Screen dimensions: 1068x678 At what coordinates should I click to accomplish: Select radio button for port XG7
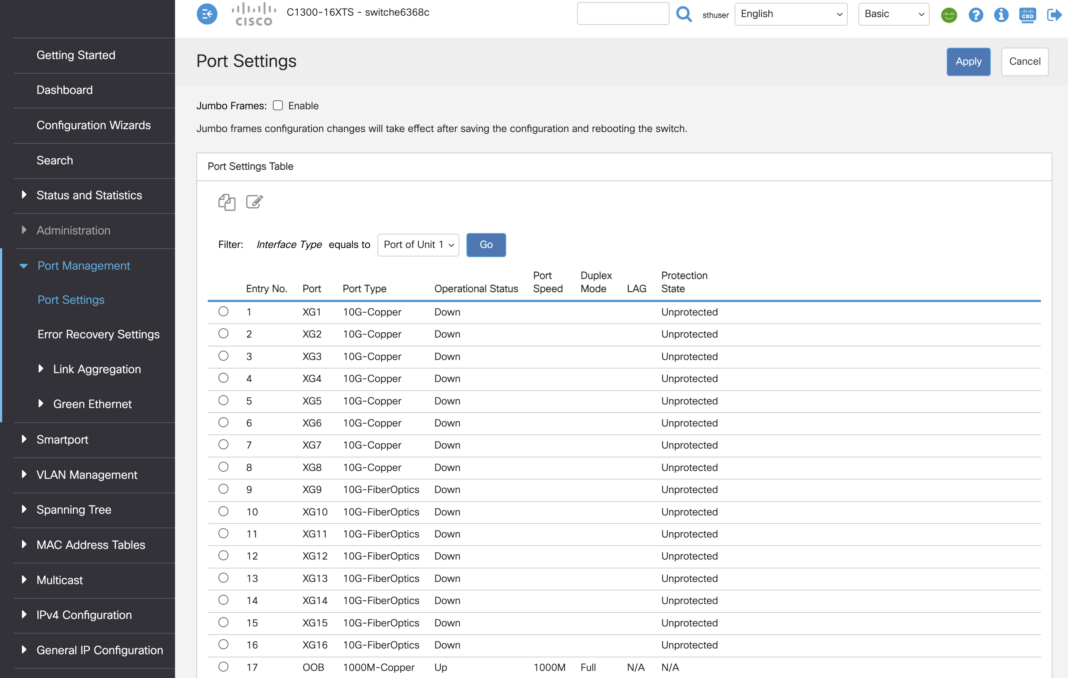pyautogui.click(x=223, y=444)
